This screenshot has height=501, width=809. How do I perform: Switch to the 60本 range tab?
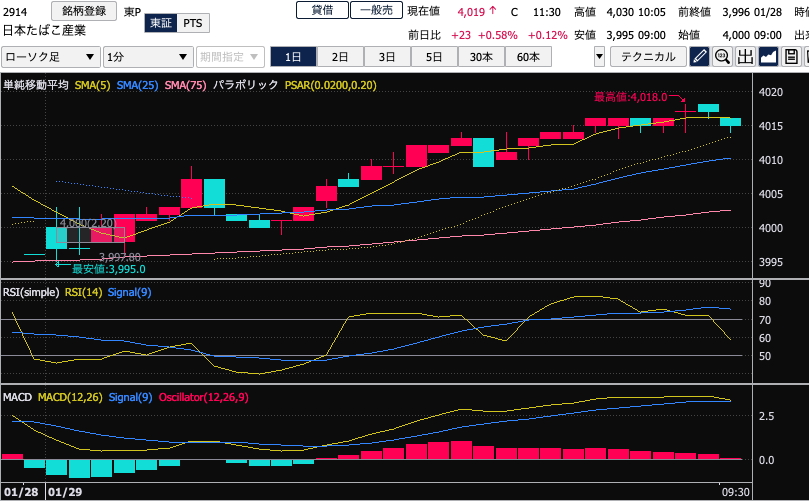(x=528, y=57)
